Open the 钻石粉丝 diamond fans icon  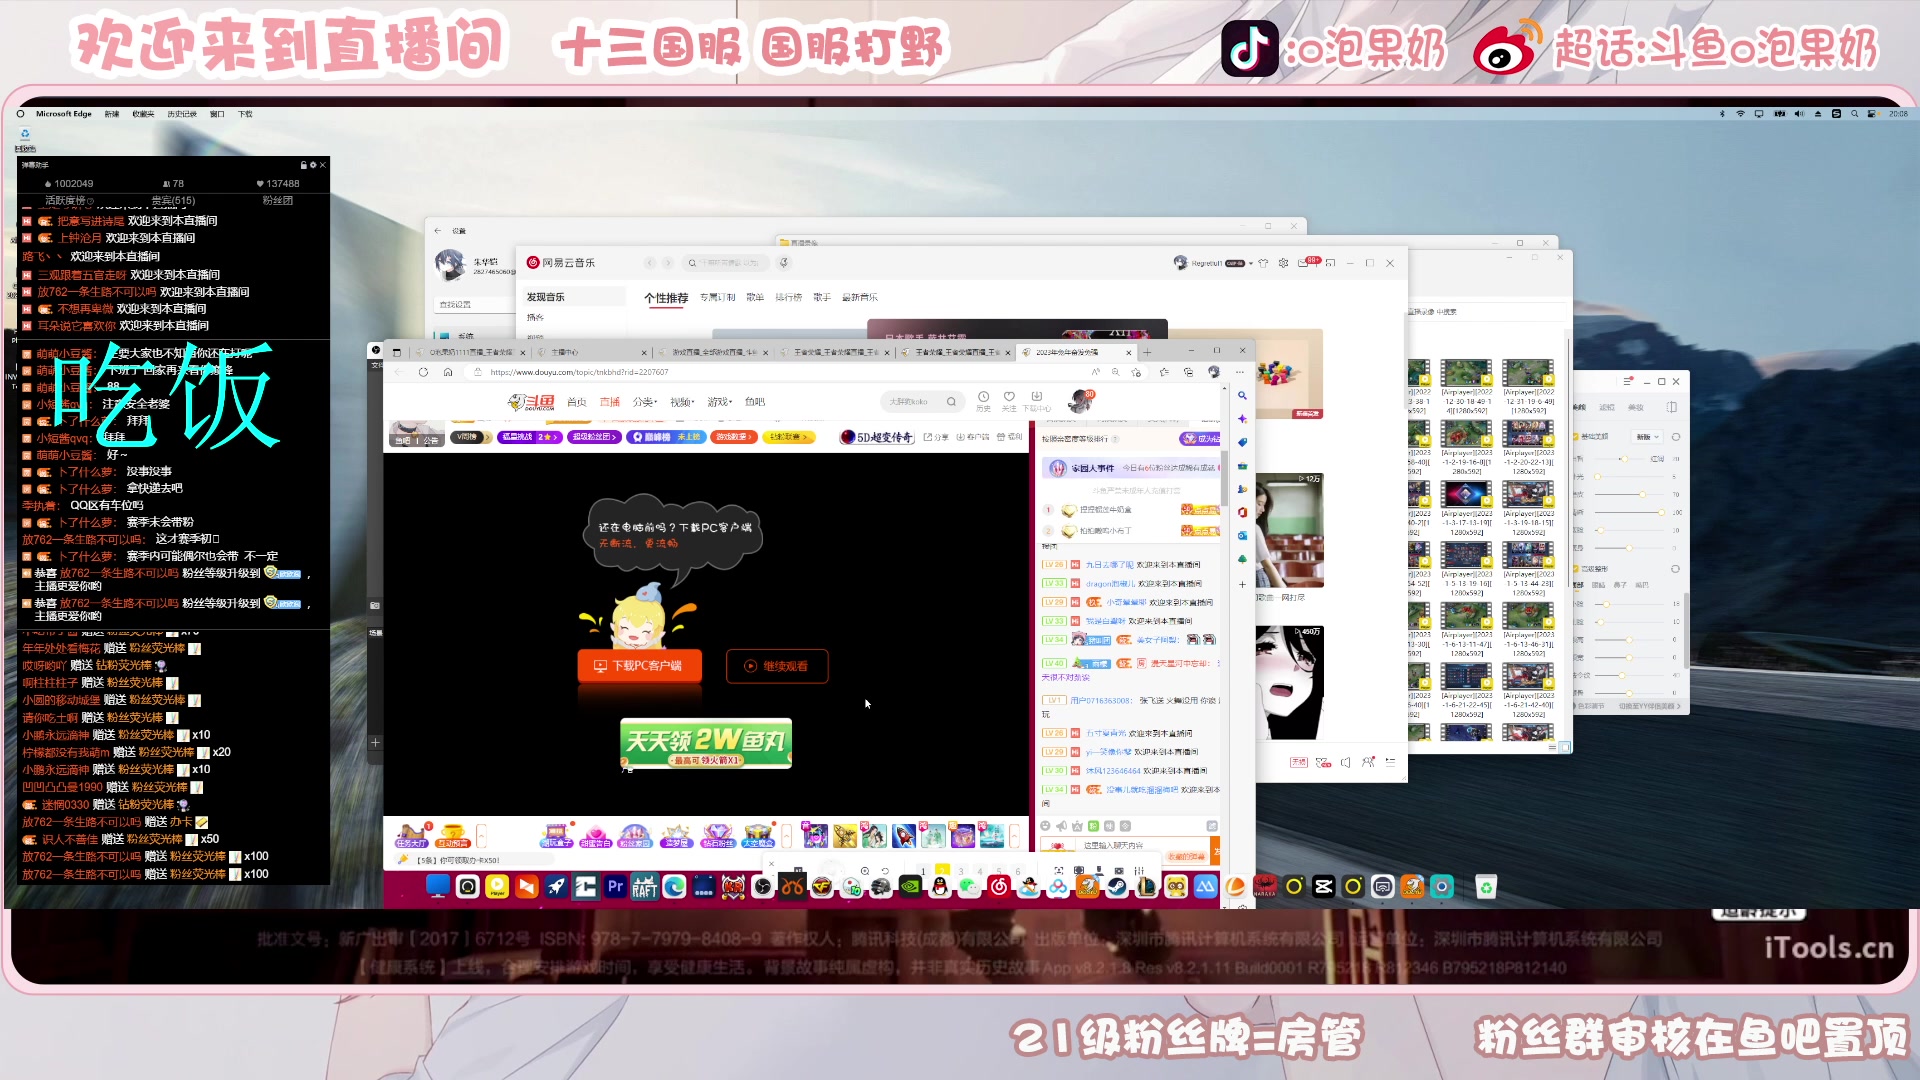[719, 834]
